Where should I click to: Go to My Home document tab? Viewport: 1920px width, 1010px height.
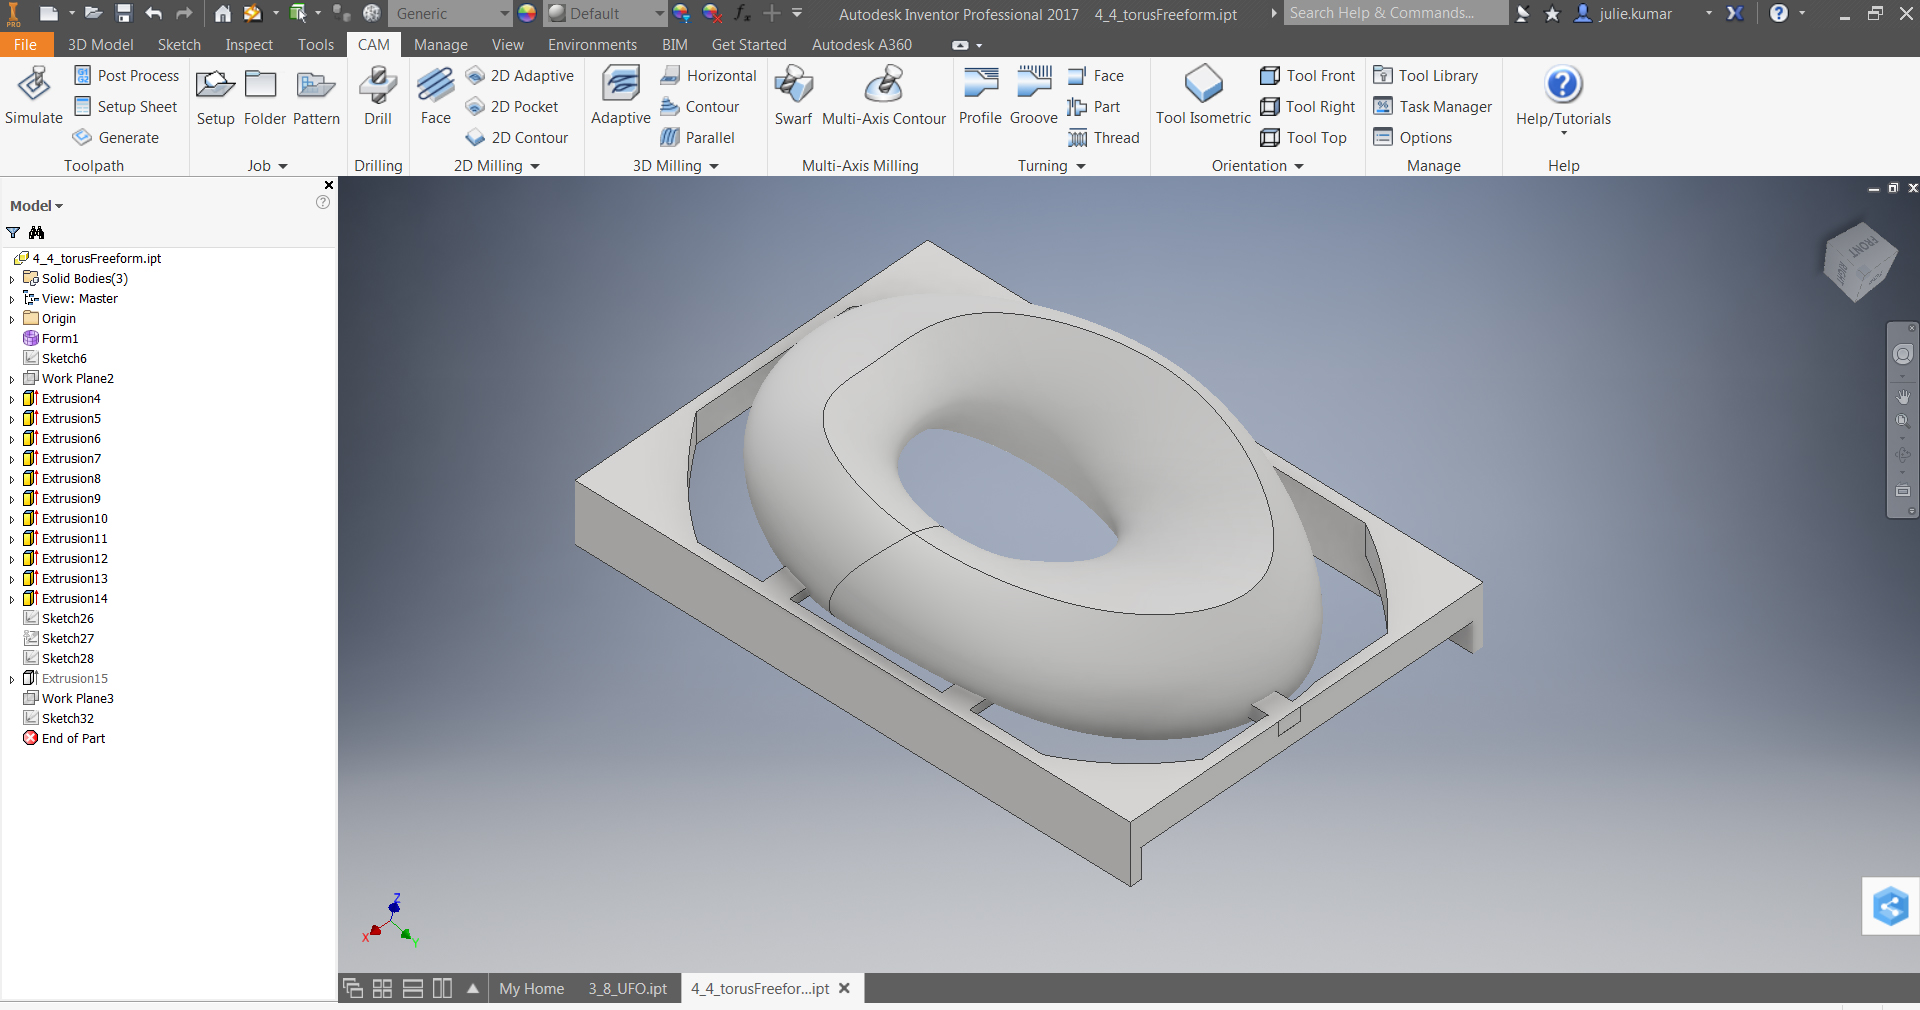click(531, 989)
